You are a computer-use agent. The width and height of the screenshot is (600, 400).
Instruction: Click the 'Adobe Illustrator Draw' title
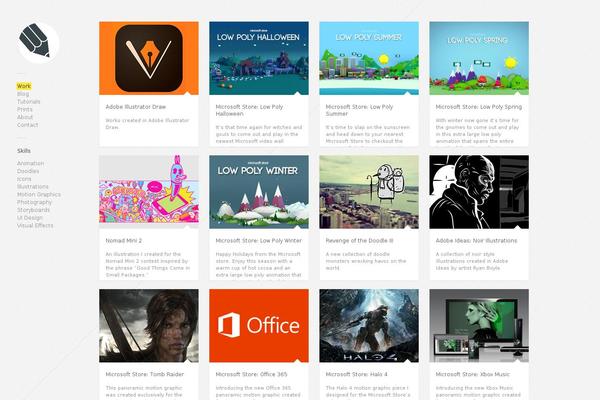click(x=136, y=107)
